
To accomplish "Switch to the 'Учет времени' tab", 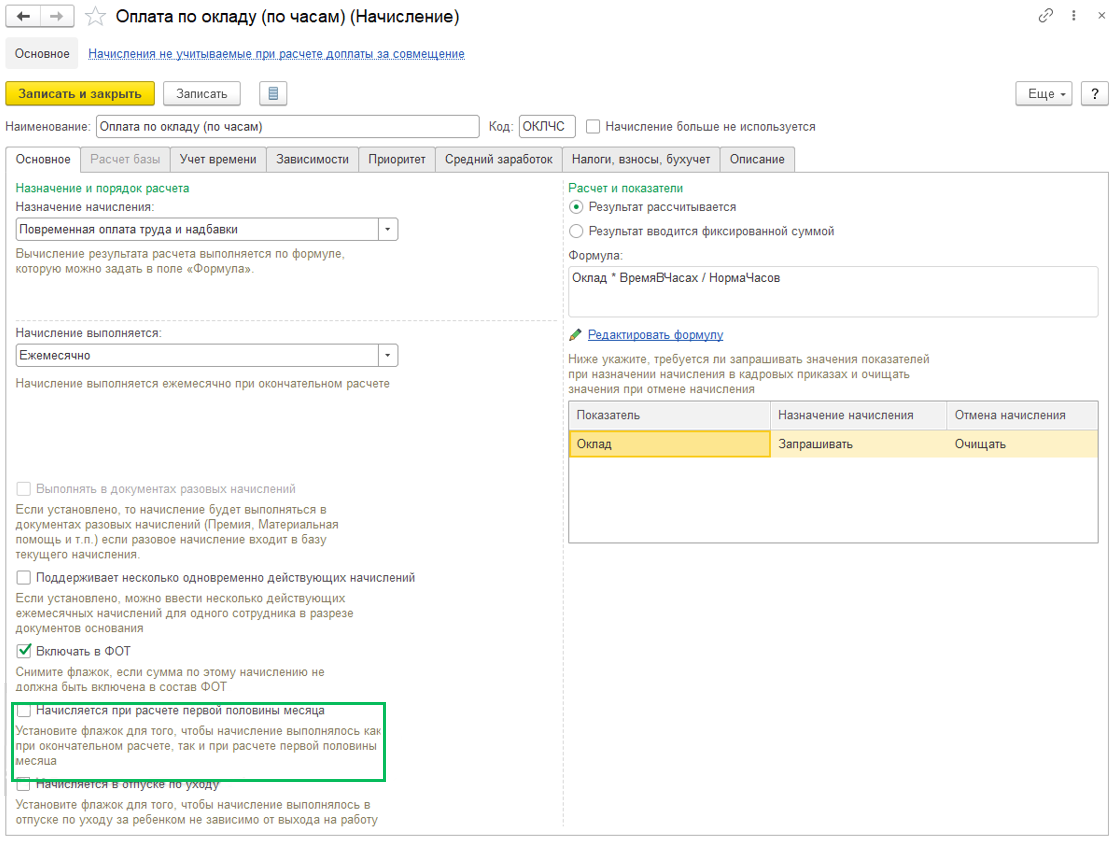I will pos(217,159).
